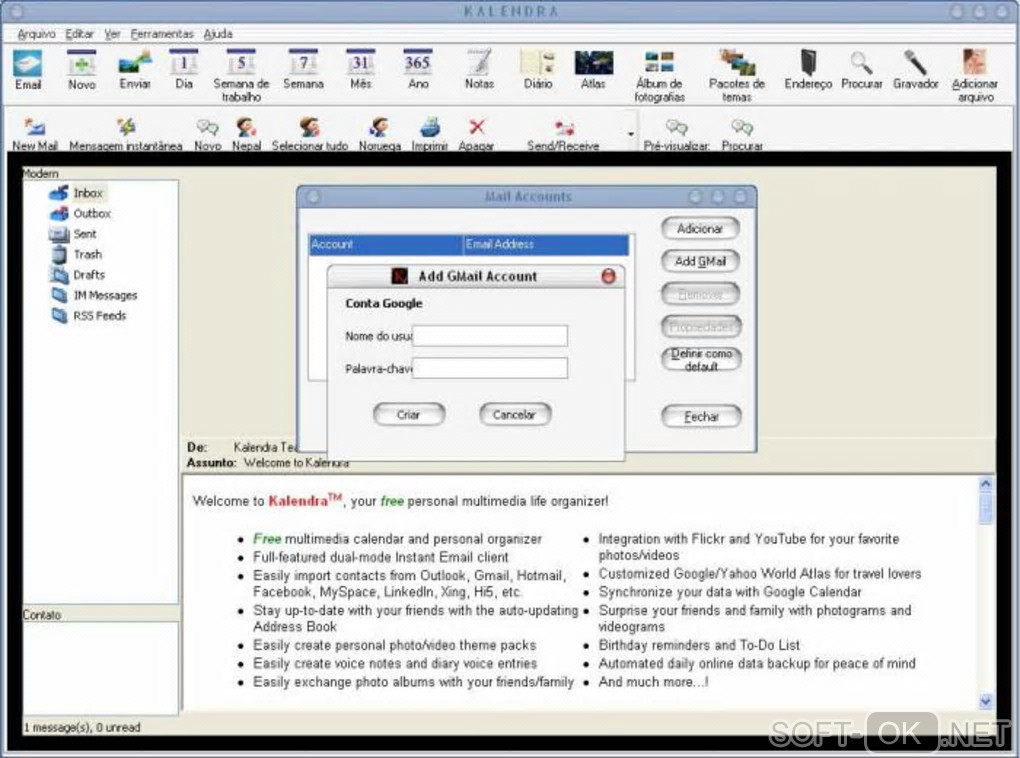Open the Atlas world map
Viewport: 1020px width, 758px height.
[x=593, y=70]
